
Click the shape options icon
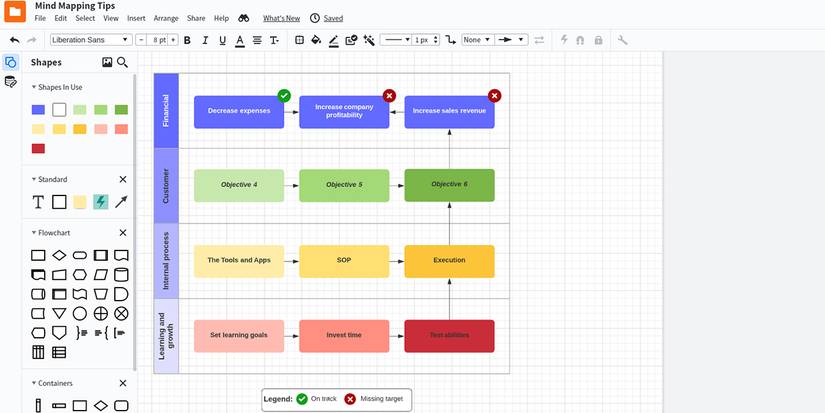299,40
